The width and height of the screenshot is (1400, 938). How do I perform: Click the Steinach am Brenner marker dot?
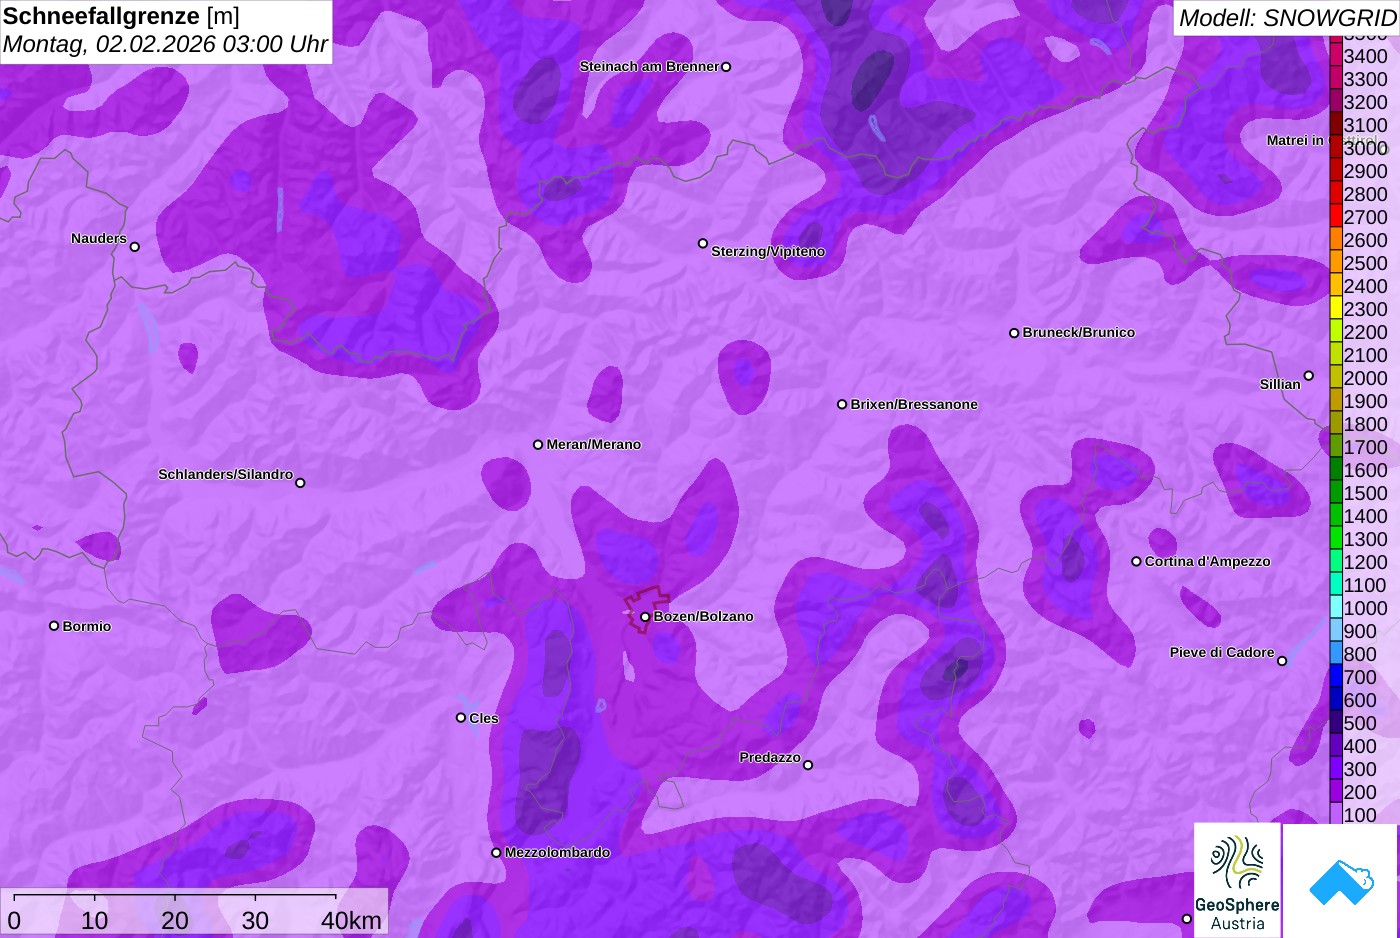pos(726,67)
